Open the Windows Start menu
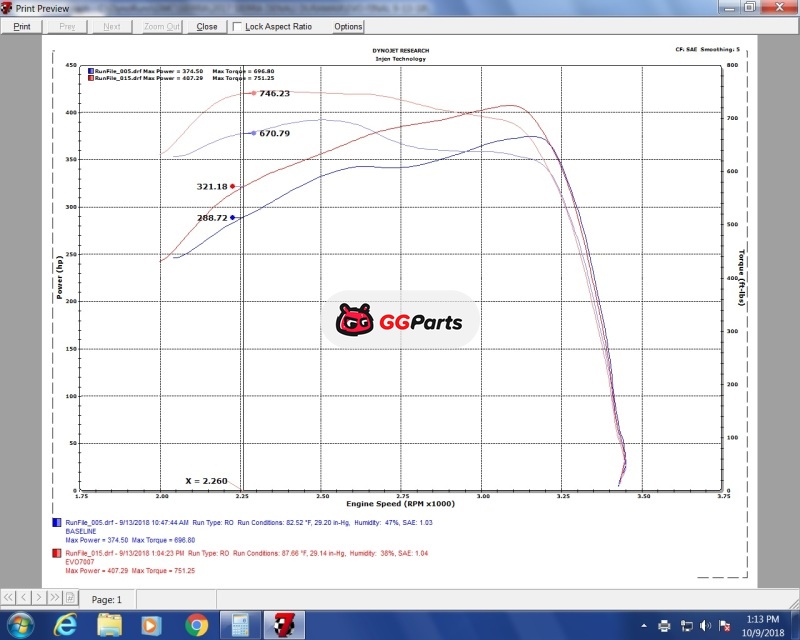The image size is (800, 640). [19, 625]
